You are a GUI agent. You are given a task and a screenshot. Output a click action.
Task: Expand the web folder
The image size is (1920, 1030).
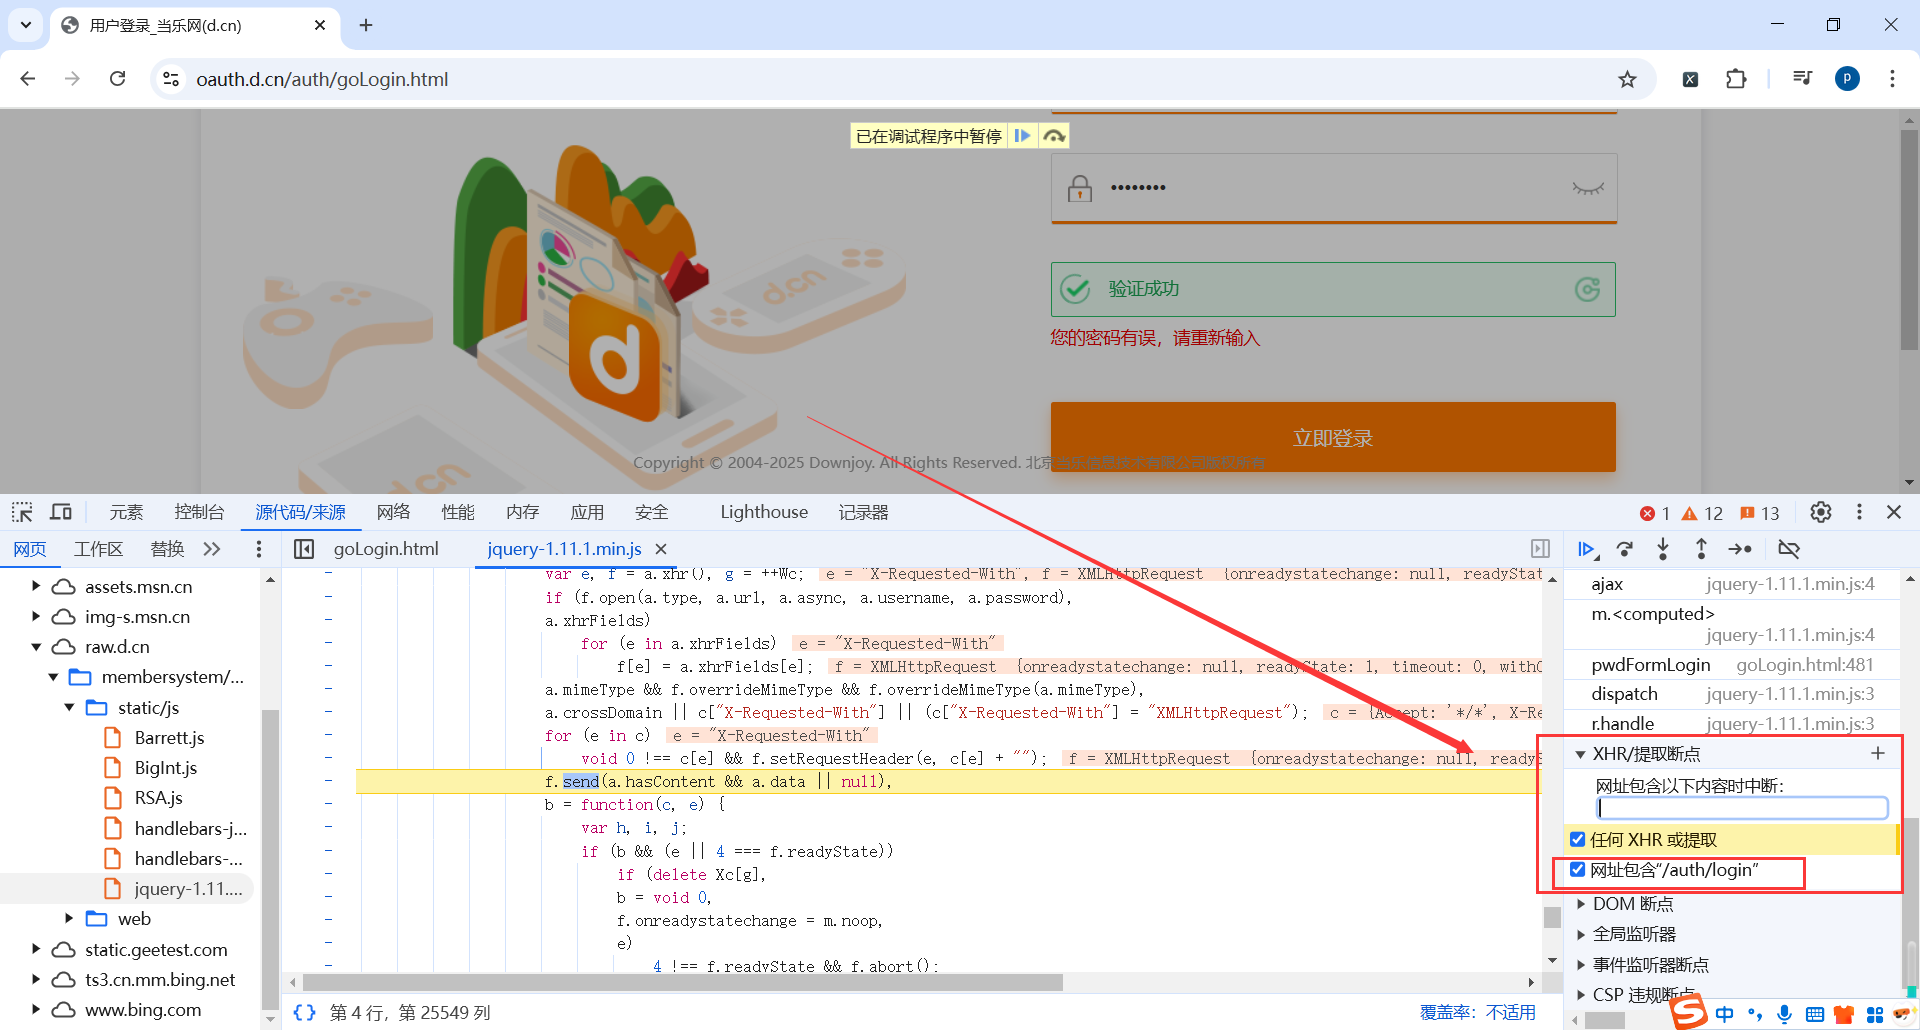click(x=69, y=918)
